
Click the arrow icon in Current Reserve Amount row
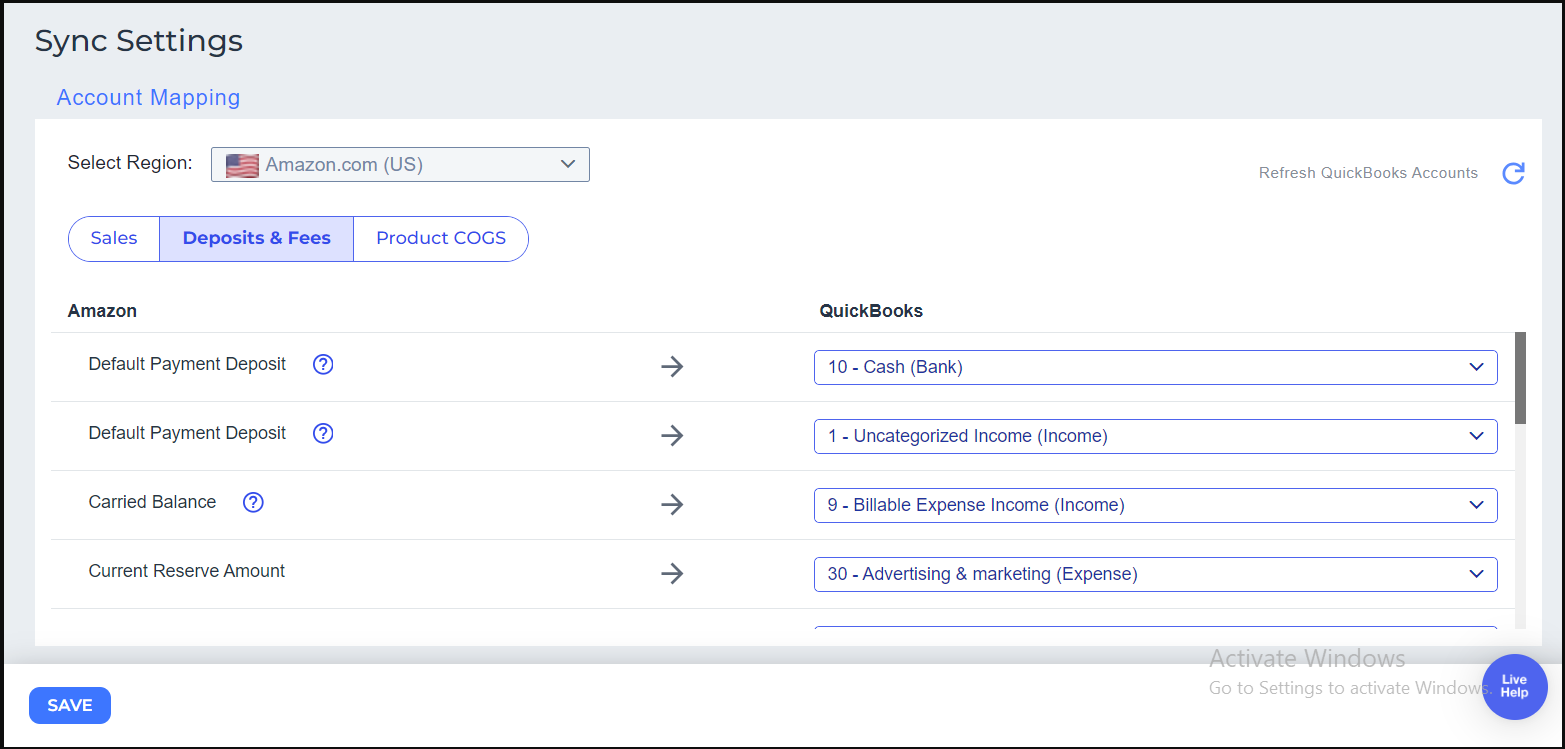672,574
